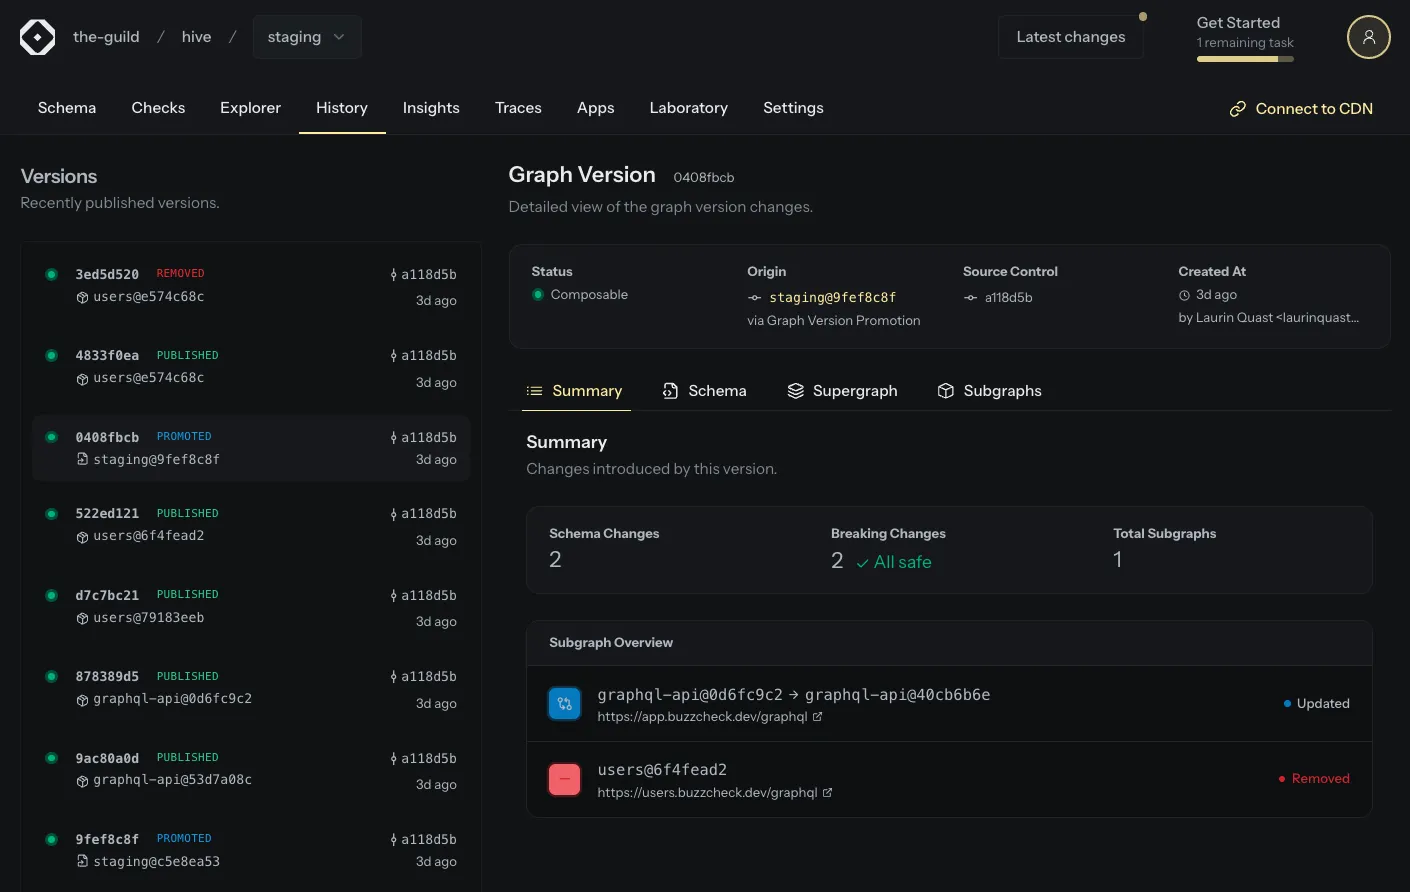Click the commit icon beside staging@9fef8c8f origin
The image size is (1410, 892).
(755, 298)
